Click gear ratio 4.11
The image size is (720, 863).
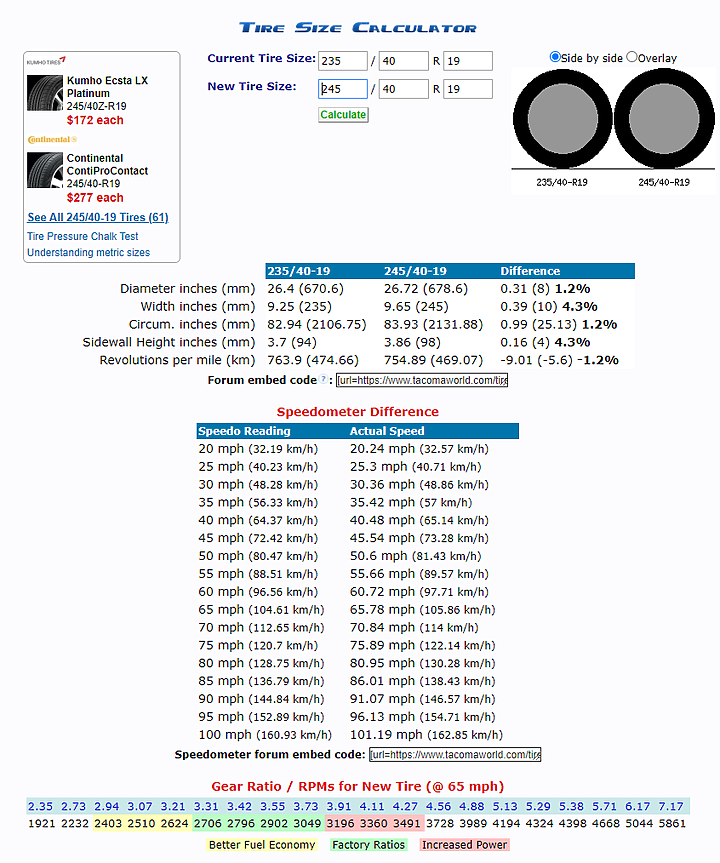click(372, 806)
